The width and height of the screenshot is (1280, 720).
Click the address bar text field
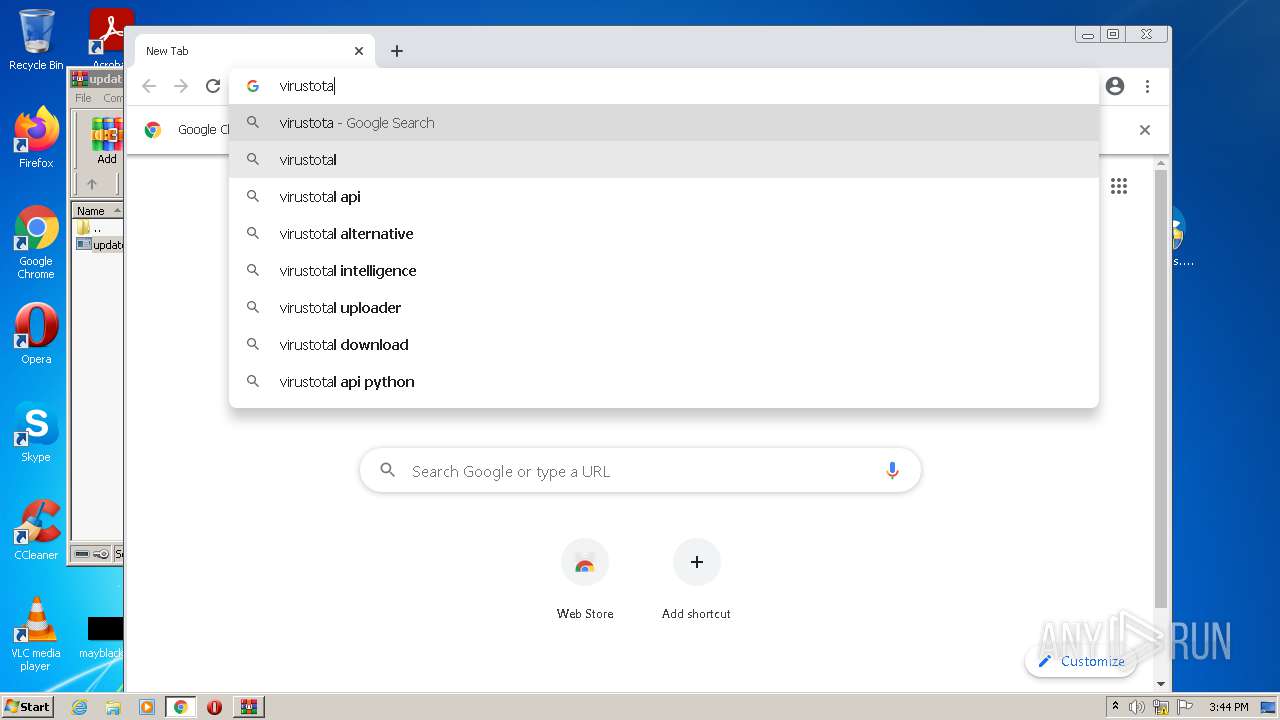664,86
